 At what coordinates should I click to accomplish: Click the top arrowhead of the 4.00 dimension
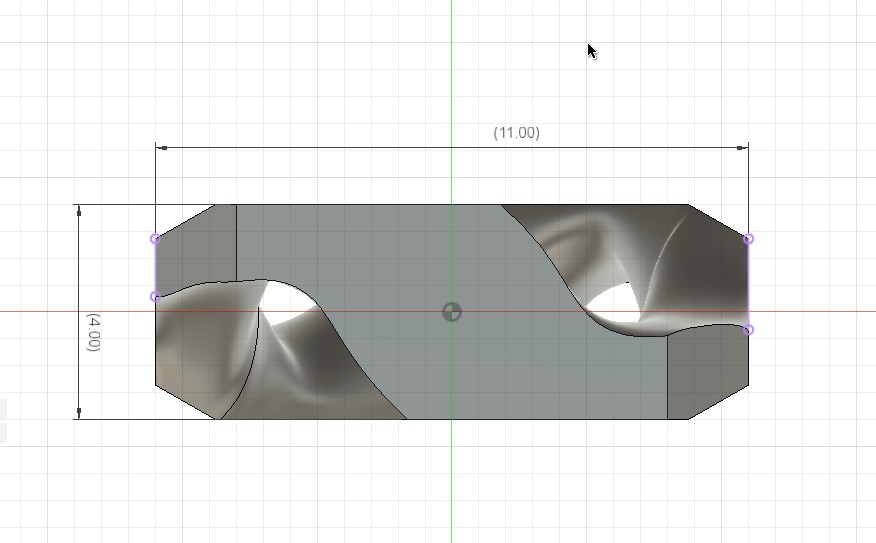[x=79, y=211]
